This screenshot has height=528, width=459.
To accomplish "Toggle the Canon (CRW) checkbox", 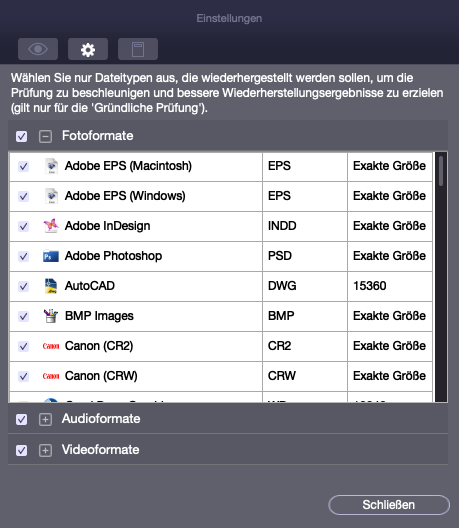I will pos(23,376).
